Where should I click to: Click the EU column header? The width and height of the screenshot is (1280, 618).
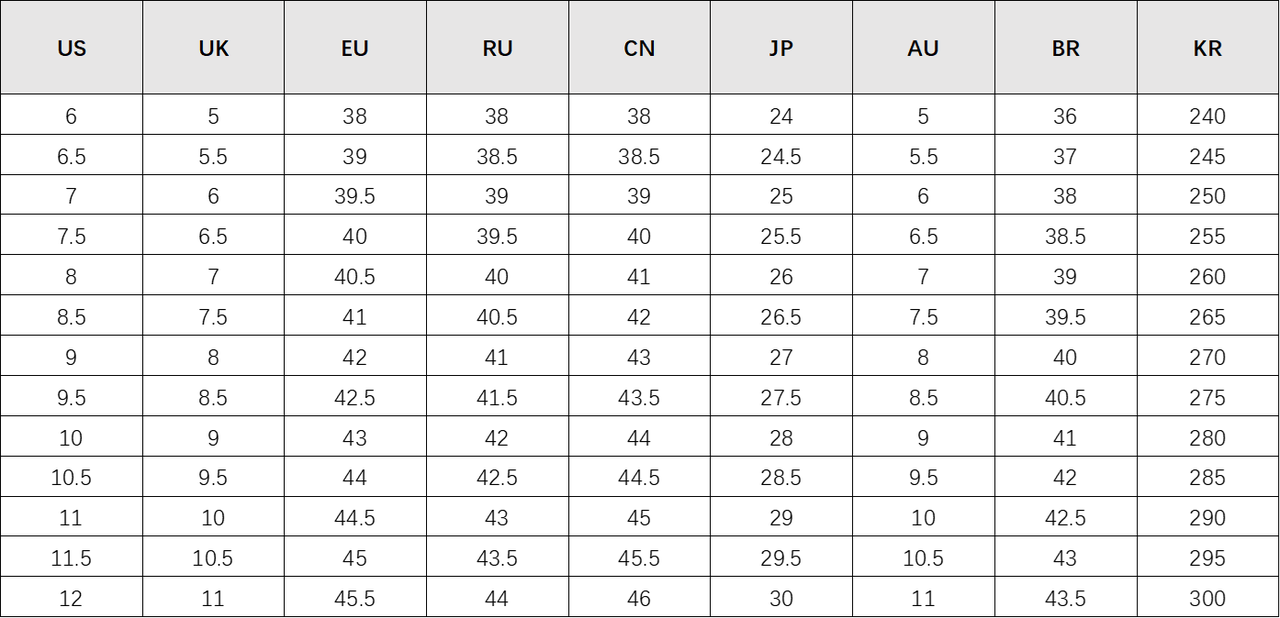pyautogui.click(x=355, y=48)
